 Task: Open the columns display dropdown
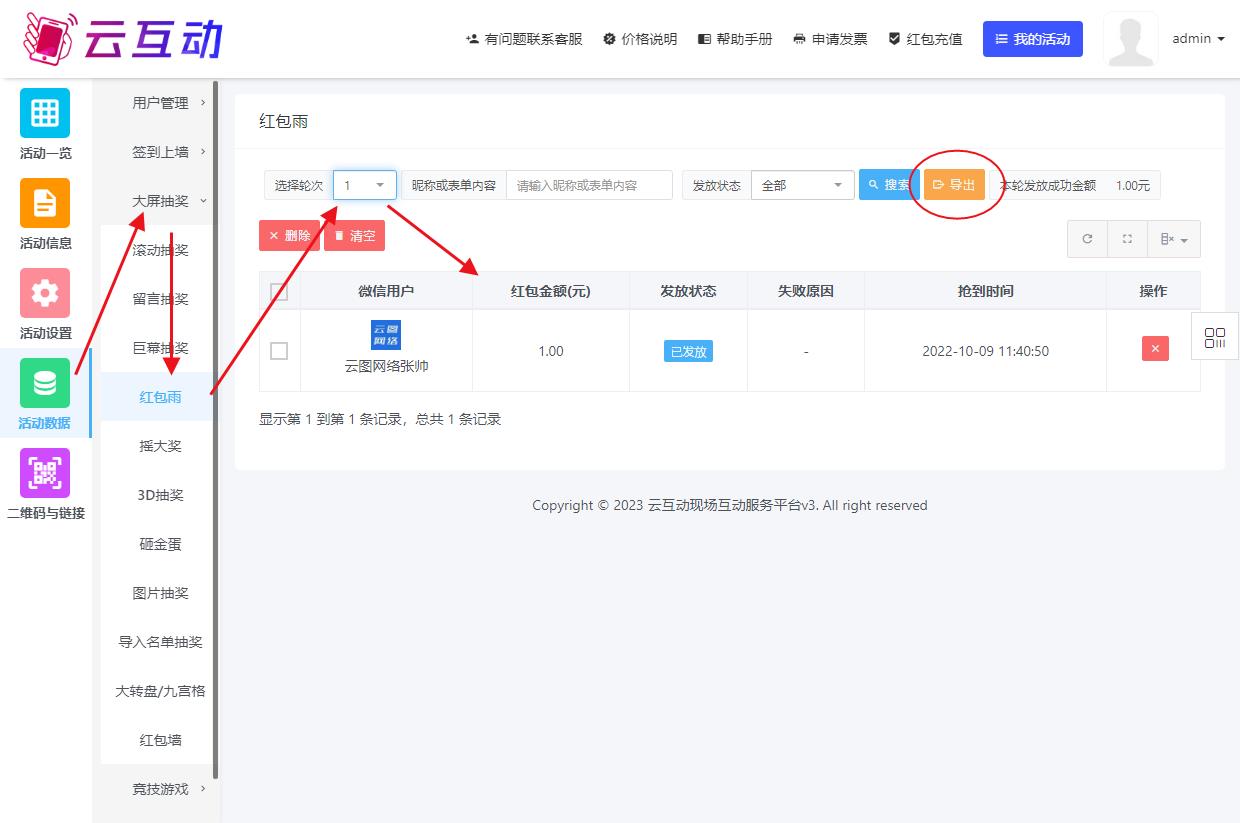[1173, 239]
